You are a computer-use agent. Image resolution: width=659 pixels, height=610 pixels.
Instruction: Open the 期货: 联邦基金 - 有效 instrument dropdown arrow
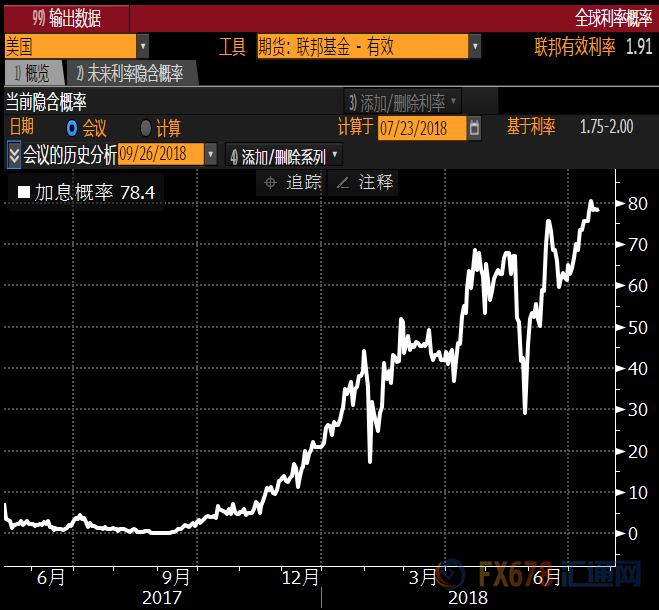pos(475,46)
